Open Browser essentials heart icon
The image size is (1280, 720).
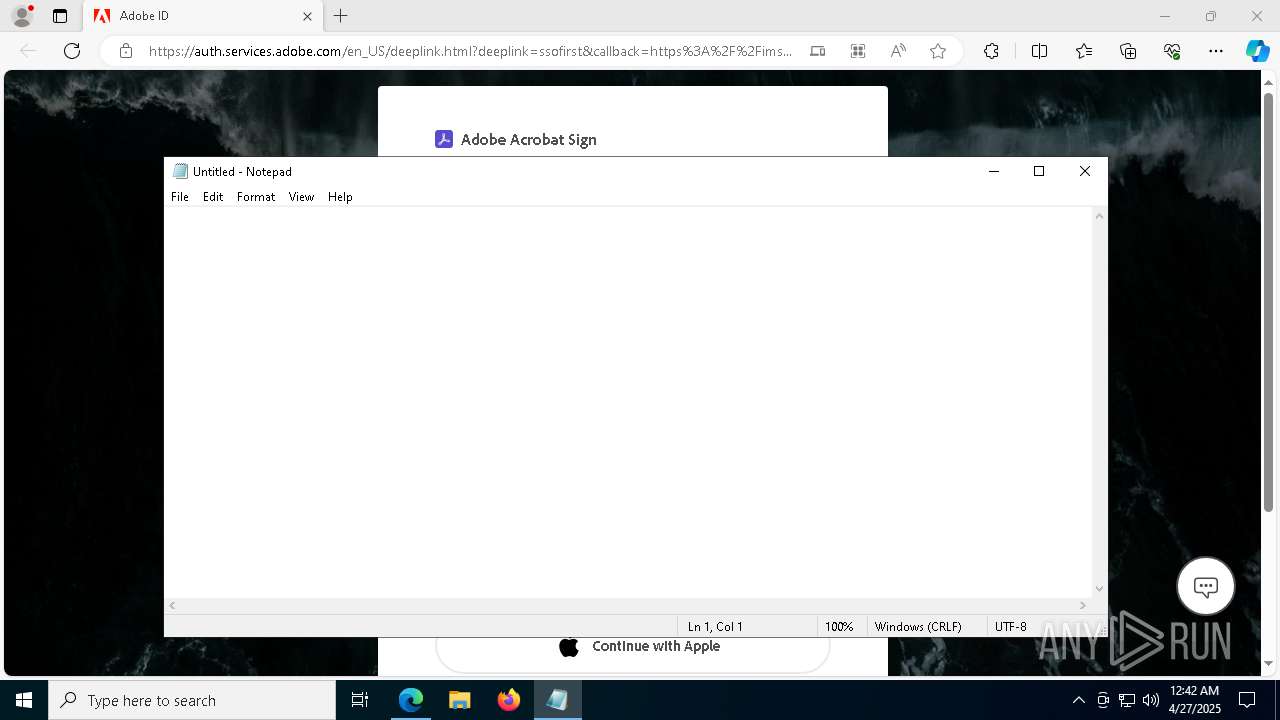[1172, 51]
